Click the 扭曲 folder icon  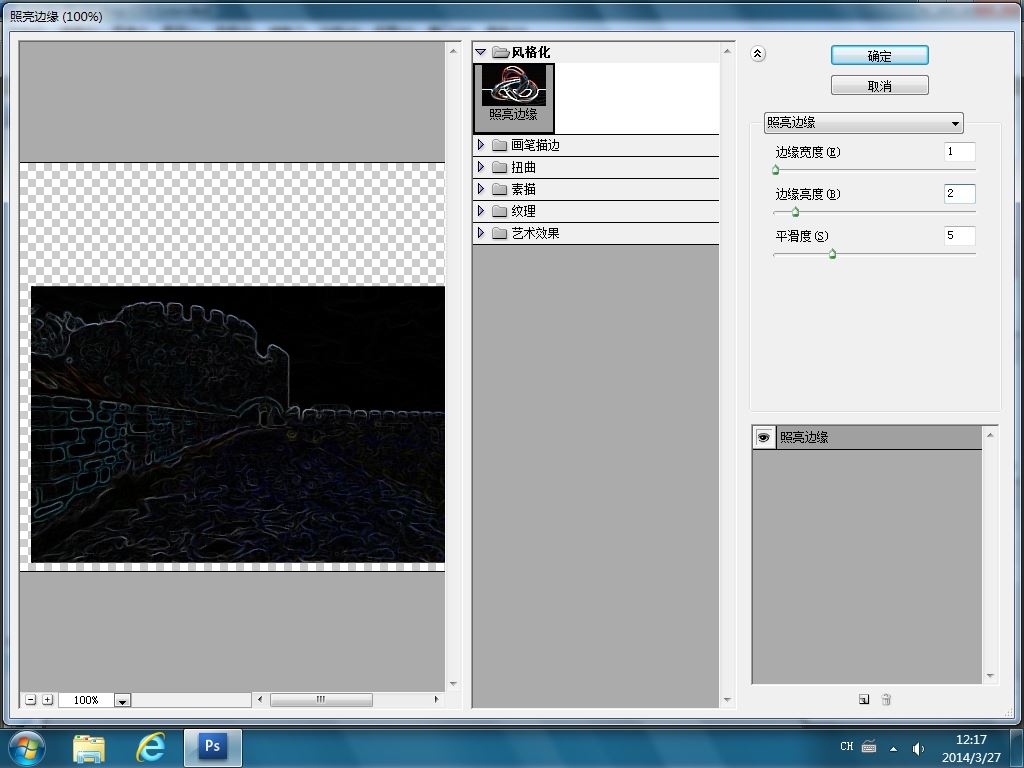(x=500, y=167)
